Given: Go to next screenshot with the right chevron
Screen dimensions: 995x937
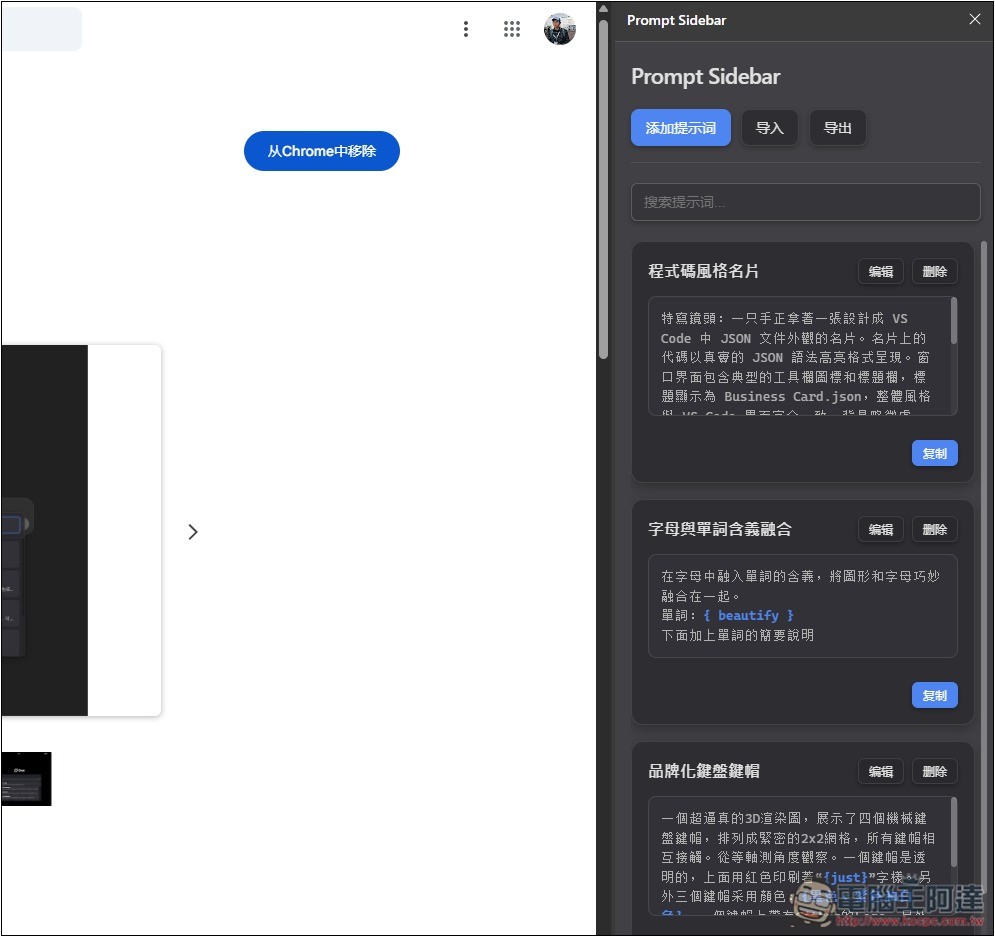Looking at the screenshot, I should click(x=193, y=532).
